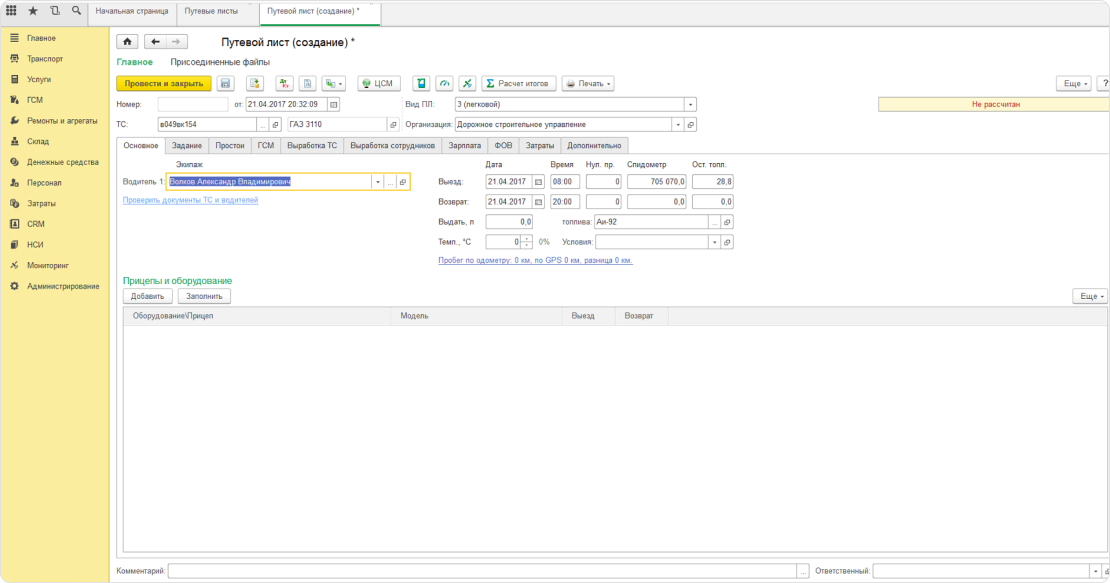Click the Пробег по одометру link
Viewport: 1110px width, 583px height.
click(x=535, y=260)
